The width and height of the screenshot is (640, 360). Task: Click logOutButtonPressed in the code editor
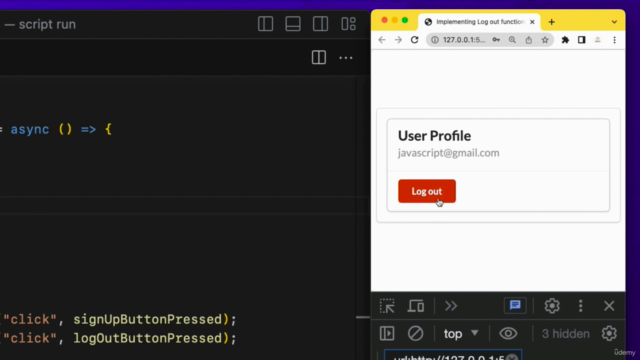148,338
